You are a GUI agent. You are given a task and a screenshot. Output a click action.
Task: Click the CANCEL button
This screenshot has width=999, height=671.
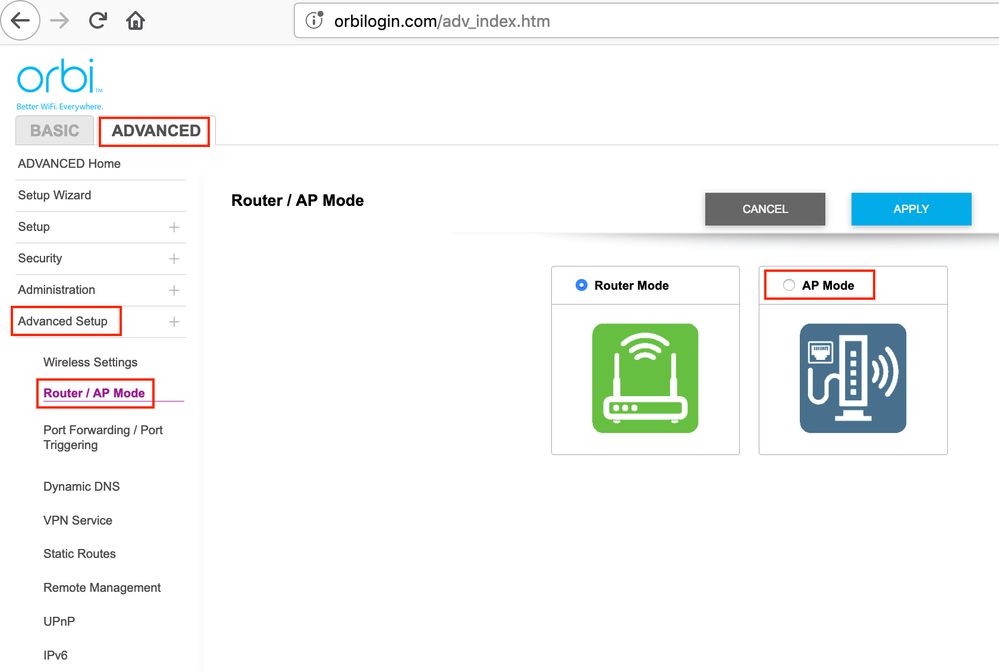click(765, 209)
